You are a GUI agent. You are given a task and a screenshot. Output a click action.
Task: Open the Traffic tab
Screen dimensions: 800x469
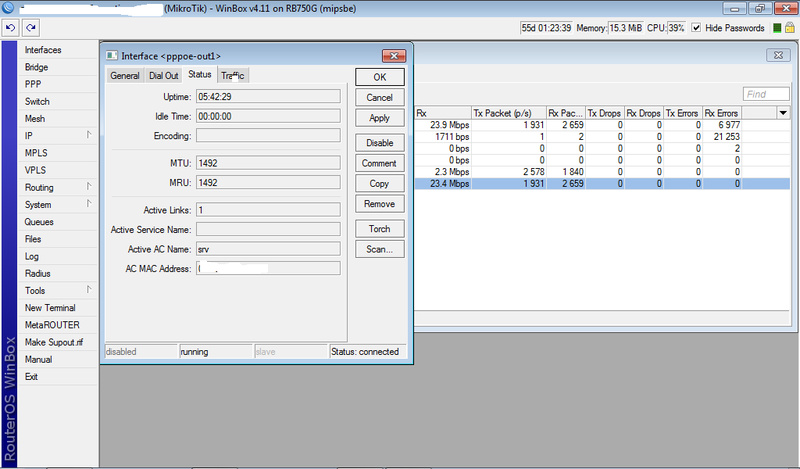pyautogui.click(x=233, y=76)
